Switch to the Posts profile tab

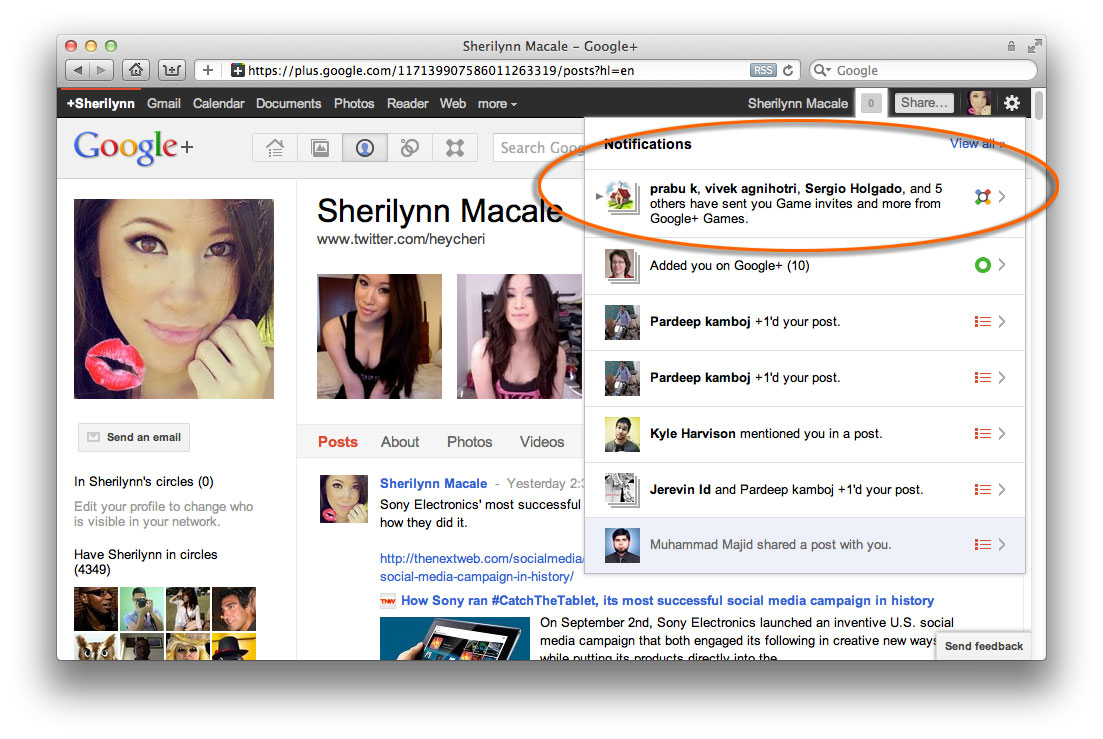pos(338,442)
